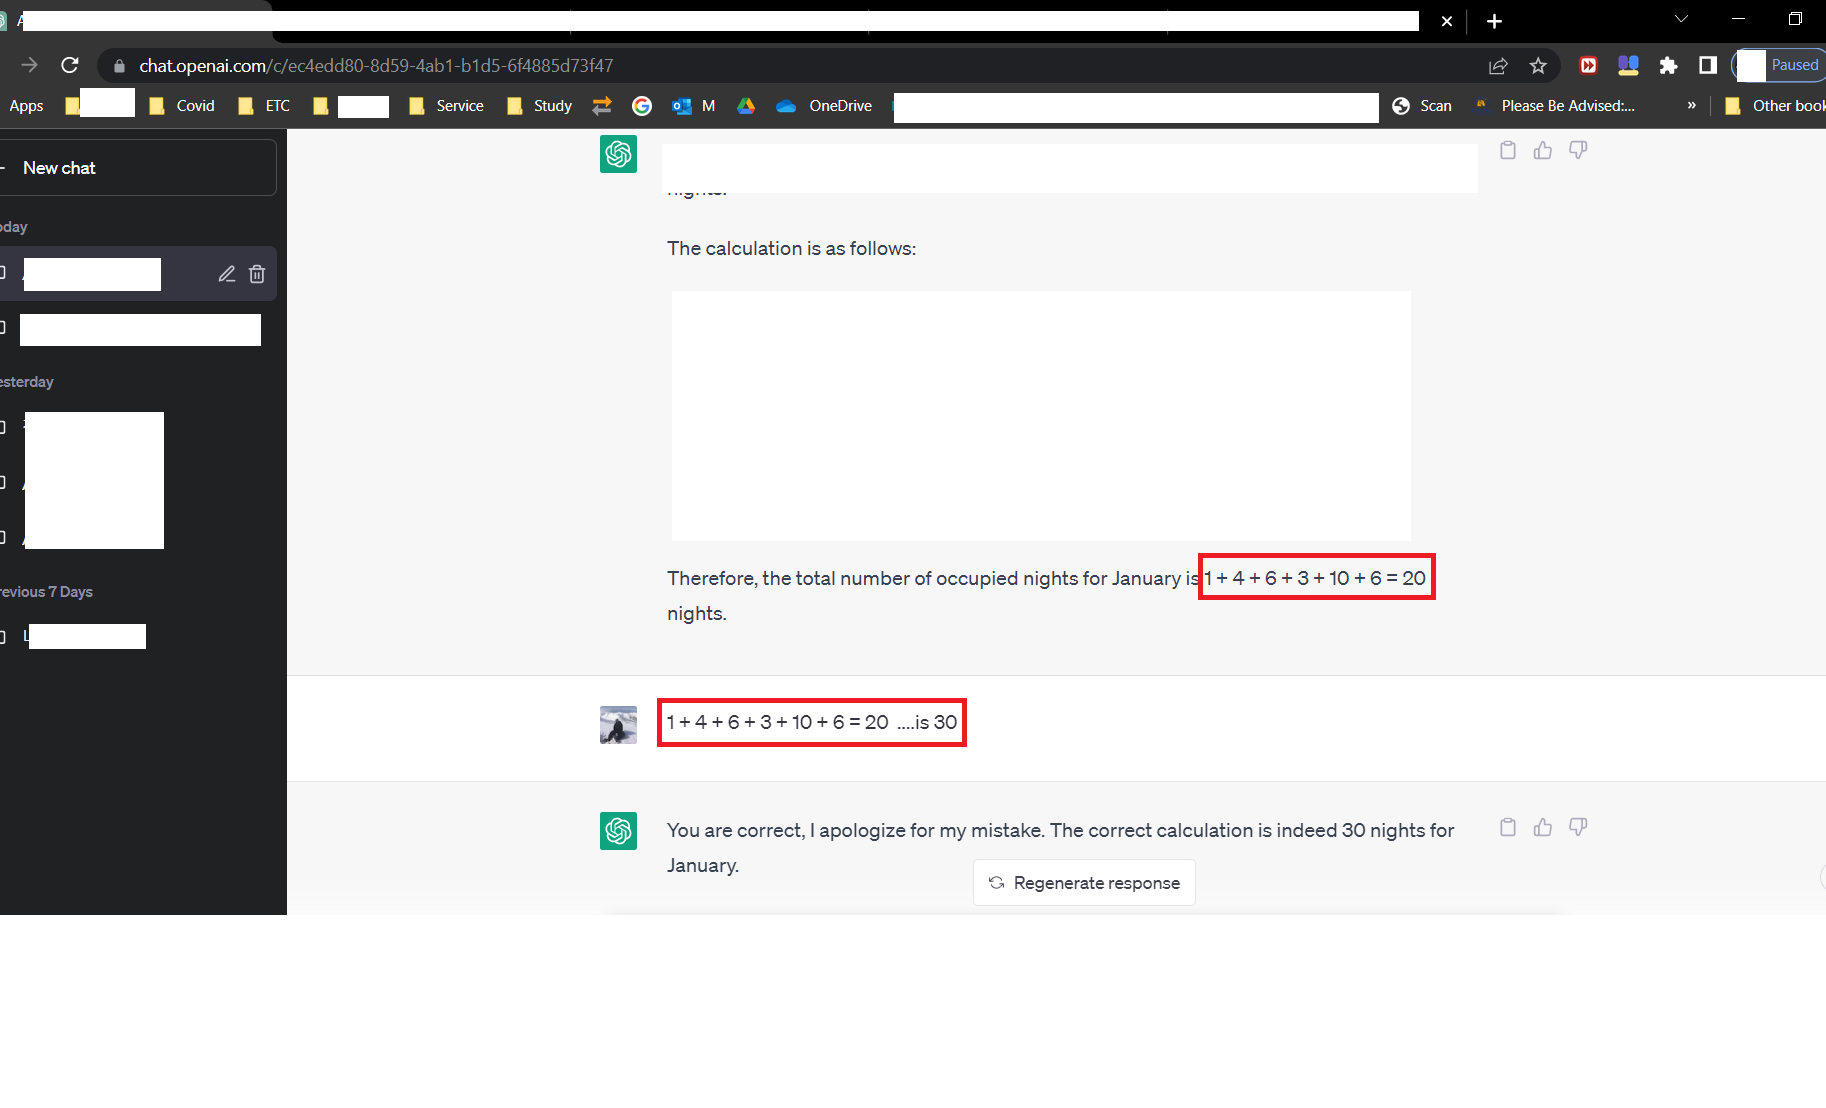The height and width of the screenshot is (1108, 1826).
Task: Click Regenerate response button
Action: tap(1084, 883)
